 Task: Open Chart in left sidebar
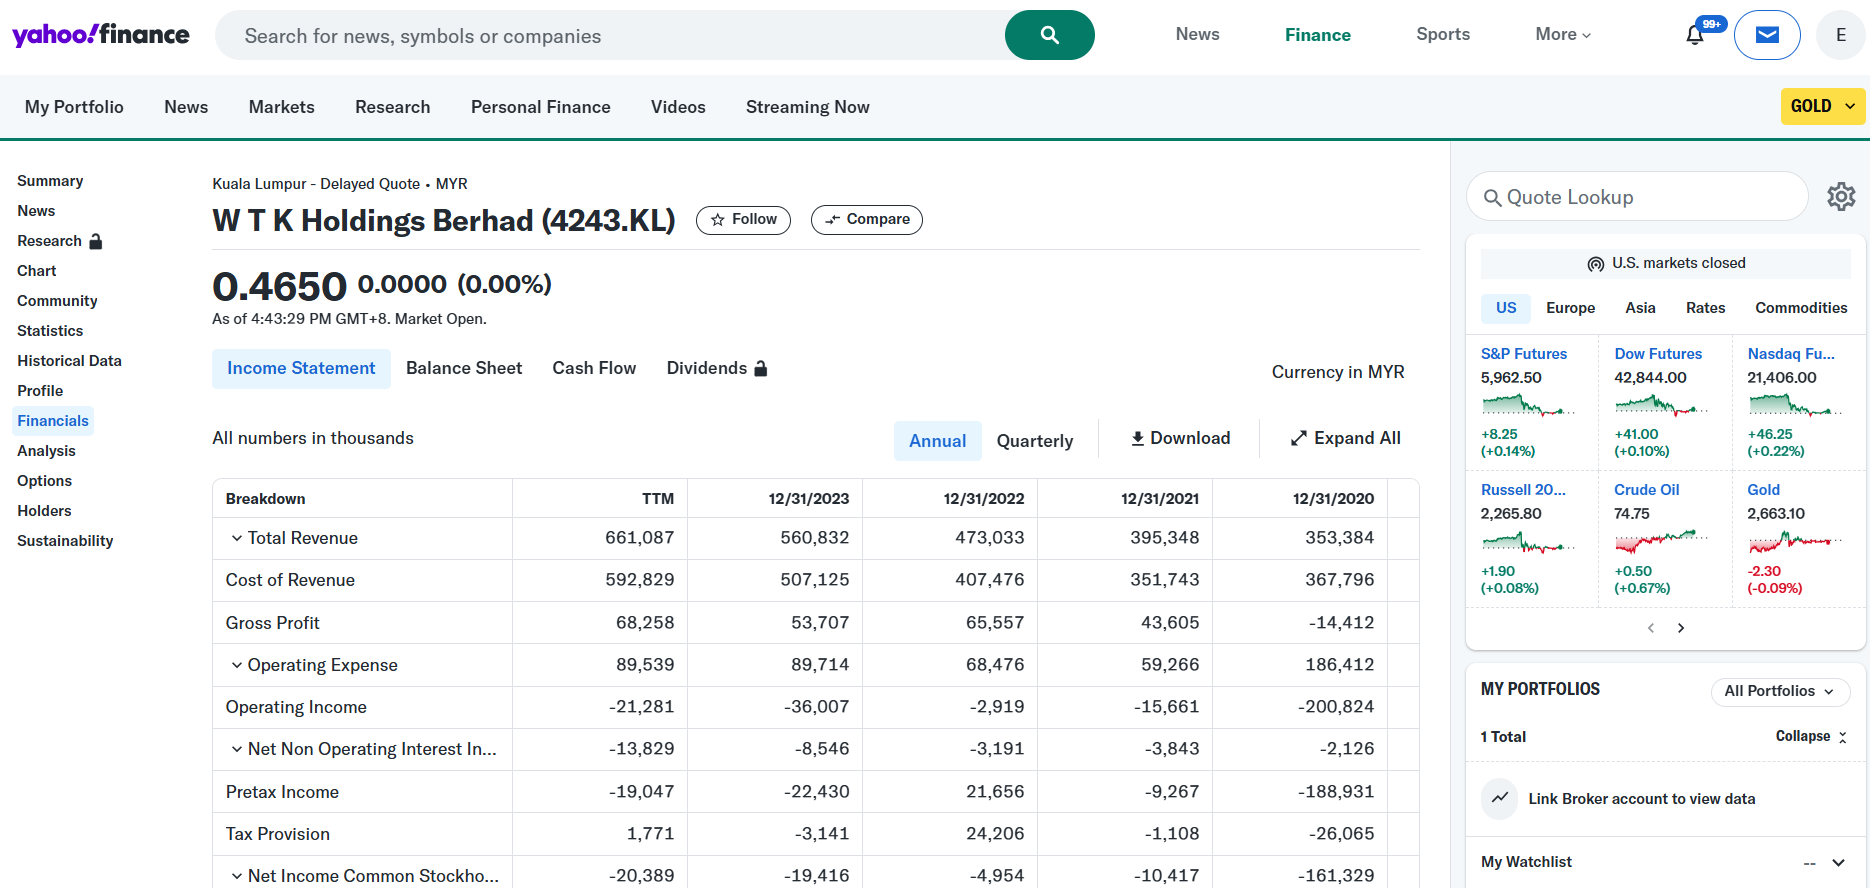point(36,271)
